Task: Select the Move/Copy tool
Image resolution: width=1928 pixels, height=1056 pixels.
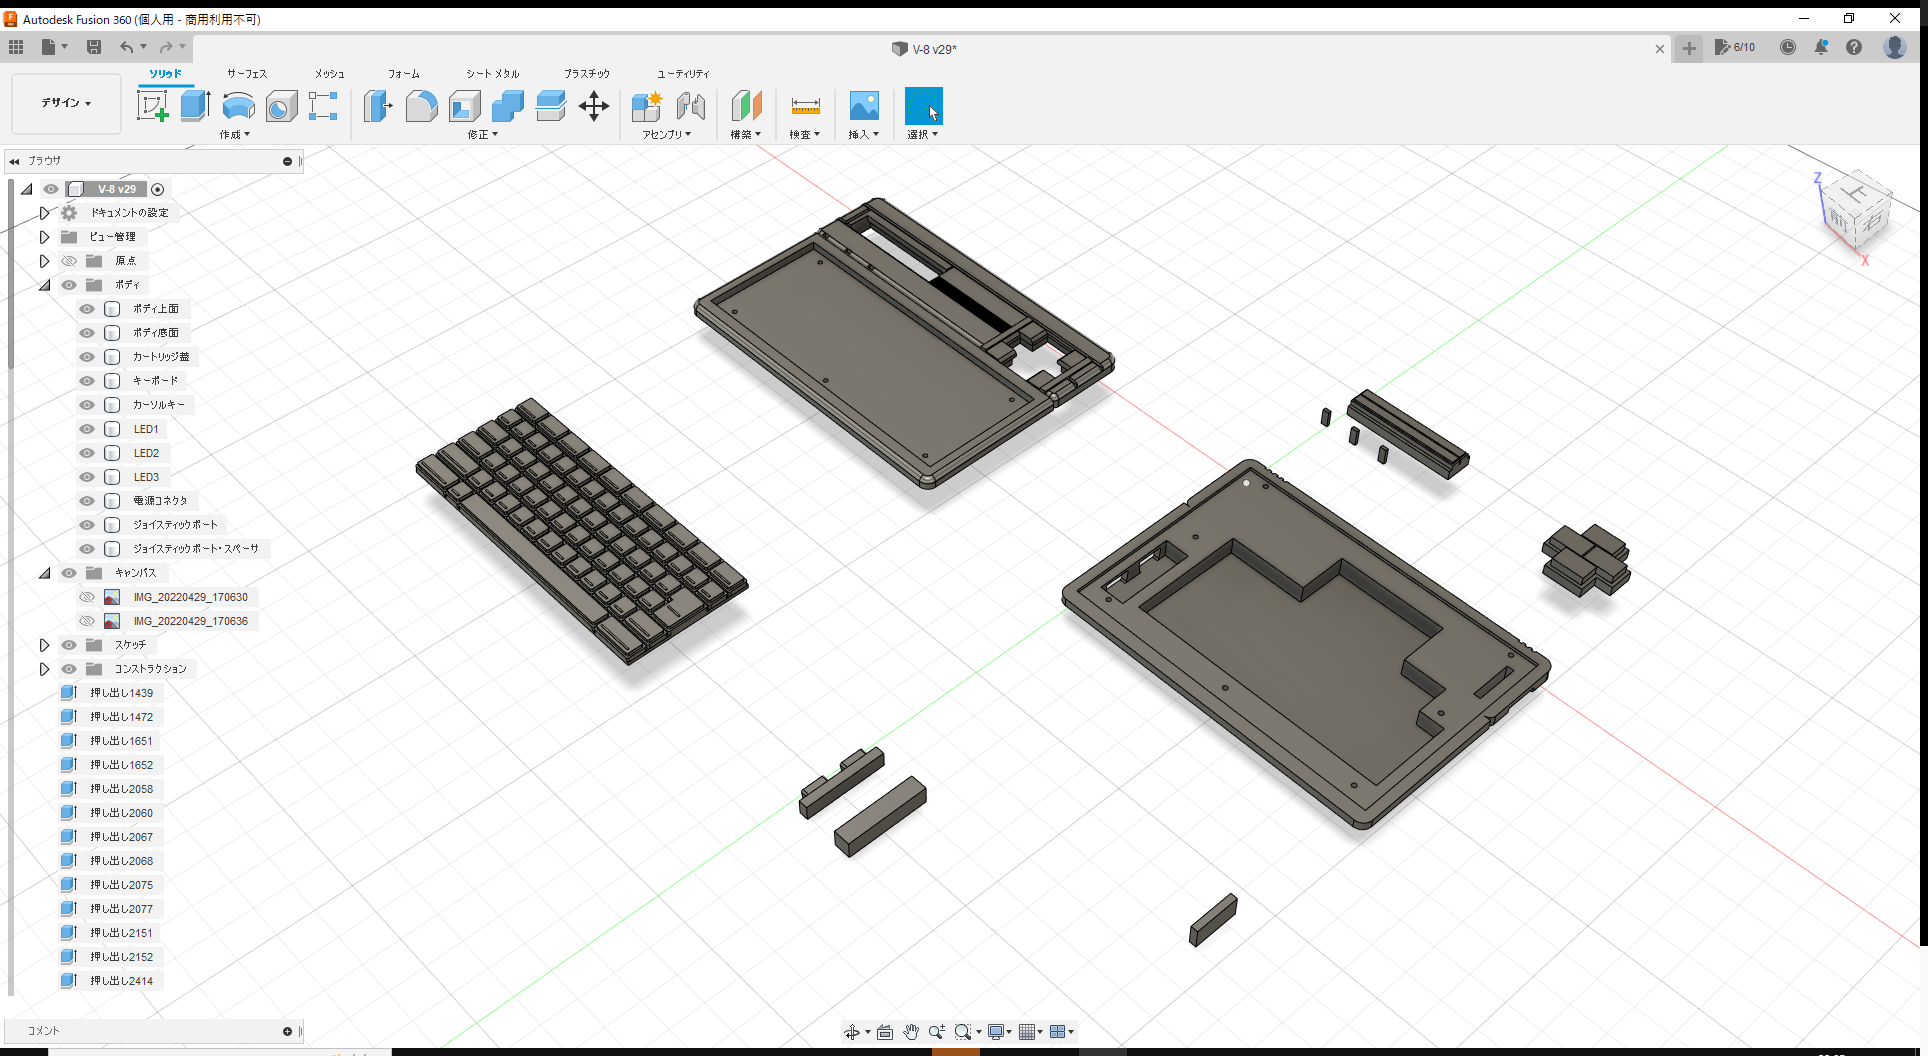Action: 594,106
